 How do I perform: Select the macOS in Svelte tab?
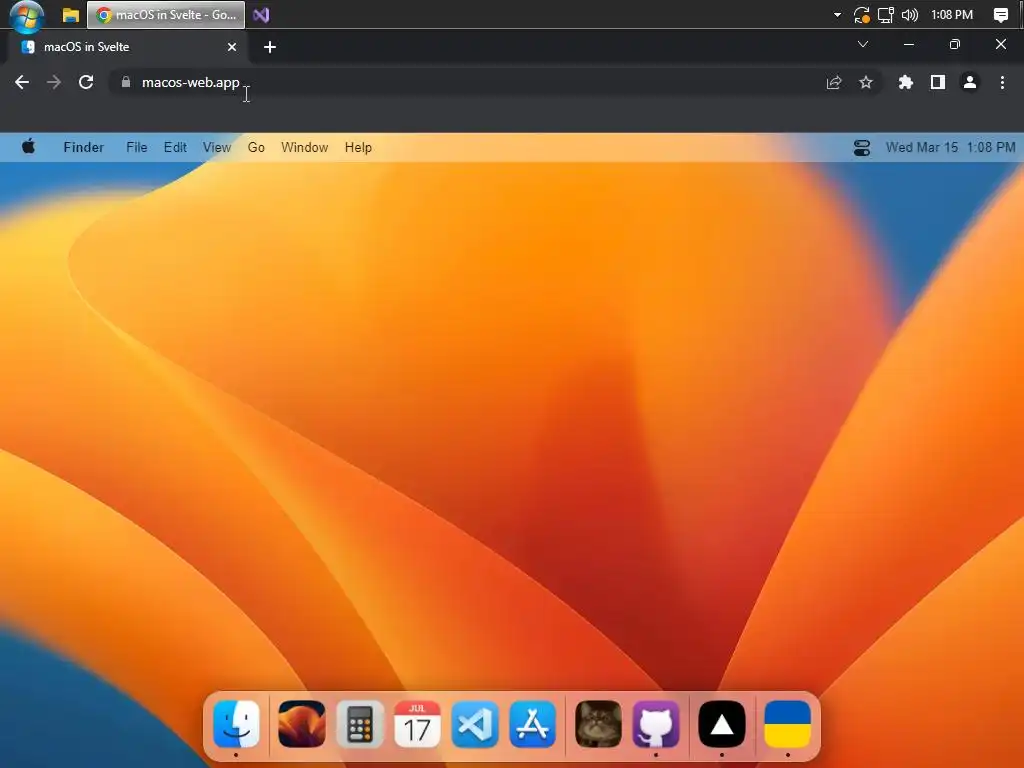129,47
